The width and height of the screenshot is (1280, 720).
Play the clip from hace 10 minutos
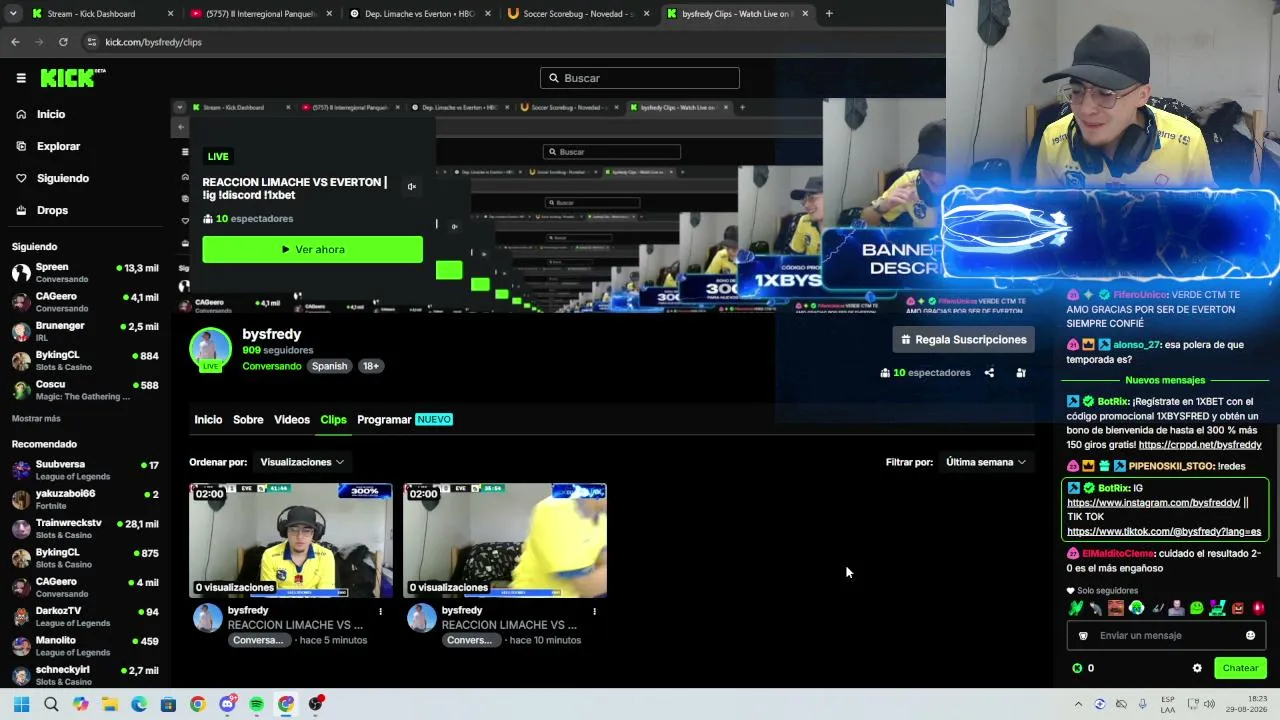(505, 540)
